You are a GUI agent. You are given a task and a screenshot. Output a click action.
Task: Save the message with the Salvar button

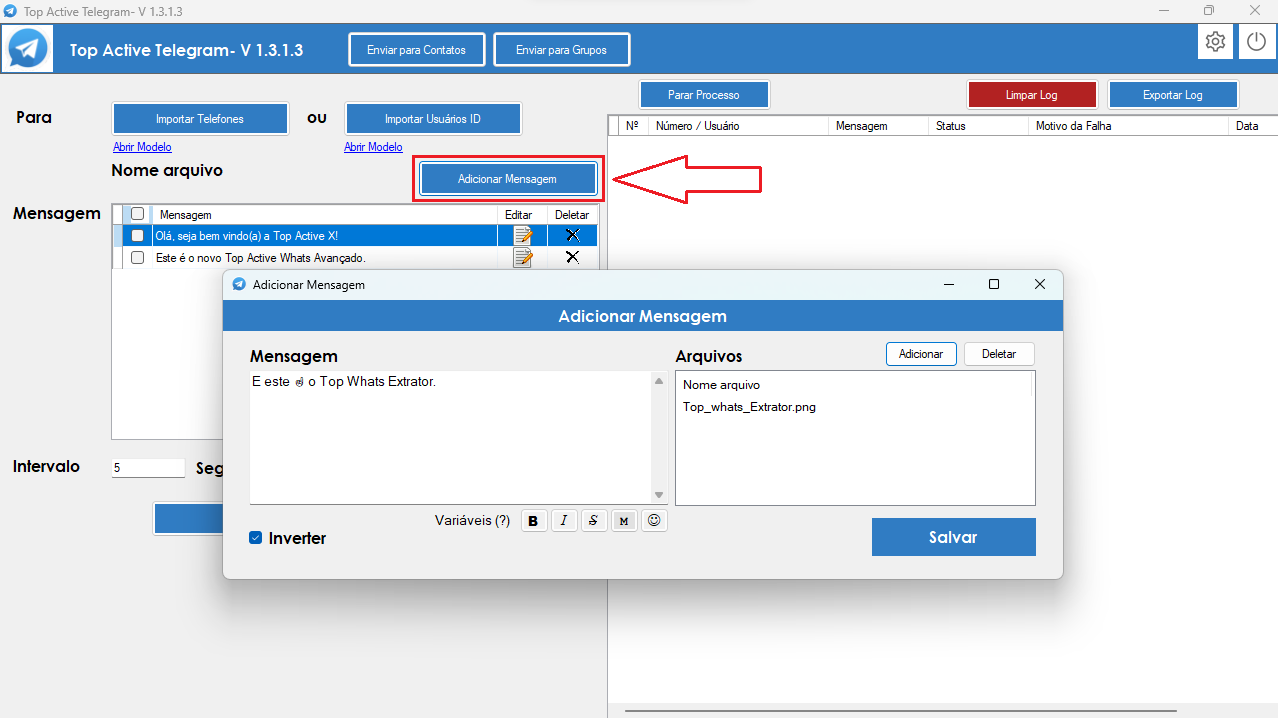[x=953, y=537]
